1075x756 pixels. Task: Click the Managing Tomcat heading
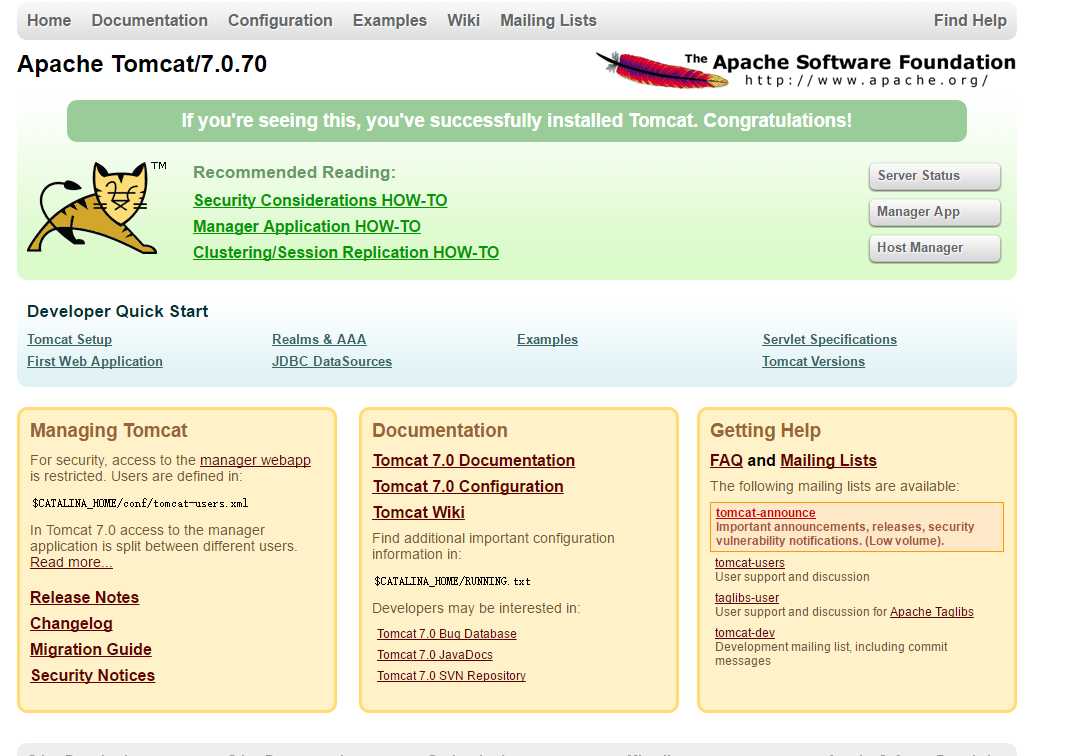(108, 430)
